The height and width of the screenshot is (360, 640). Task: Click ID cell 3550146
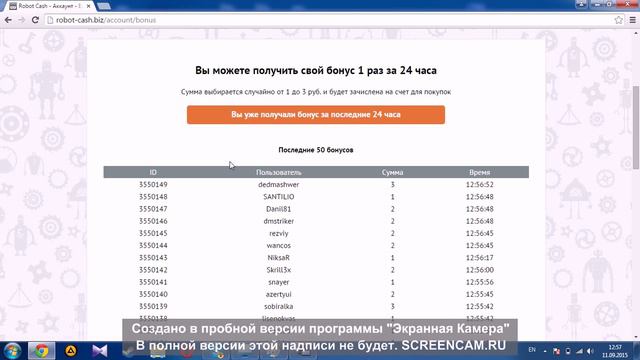[x=153, y=221]
